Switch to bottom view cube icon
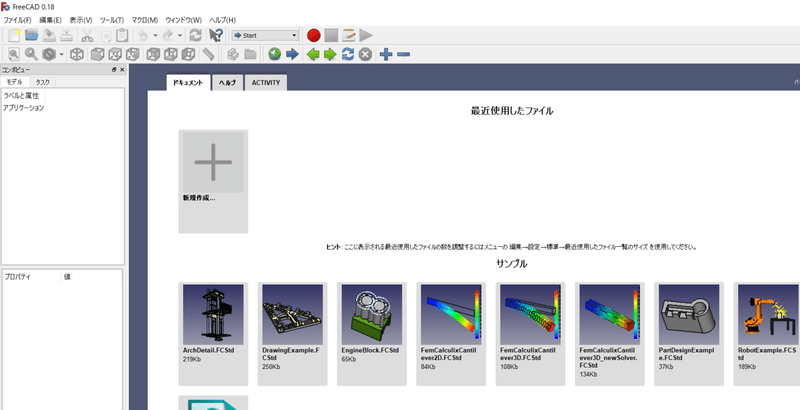800x410 pixels. [170, 54]
